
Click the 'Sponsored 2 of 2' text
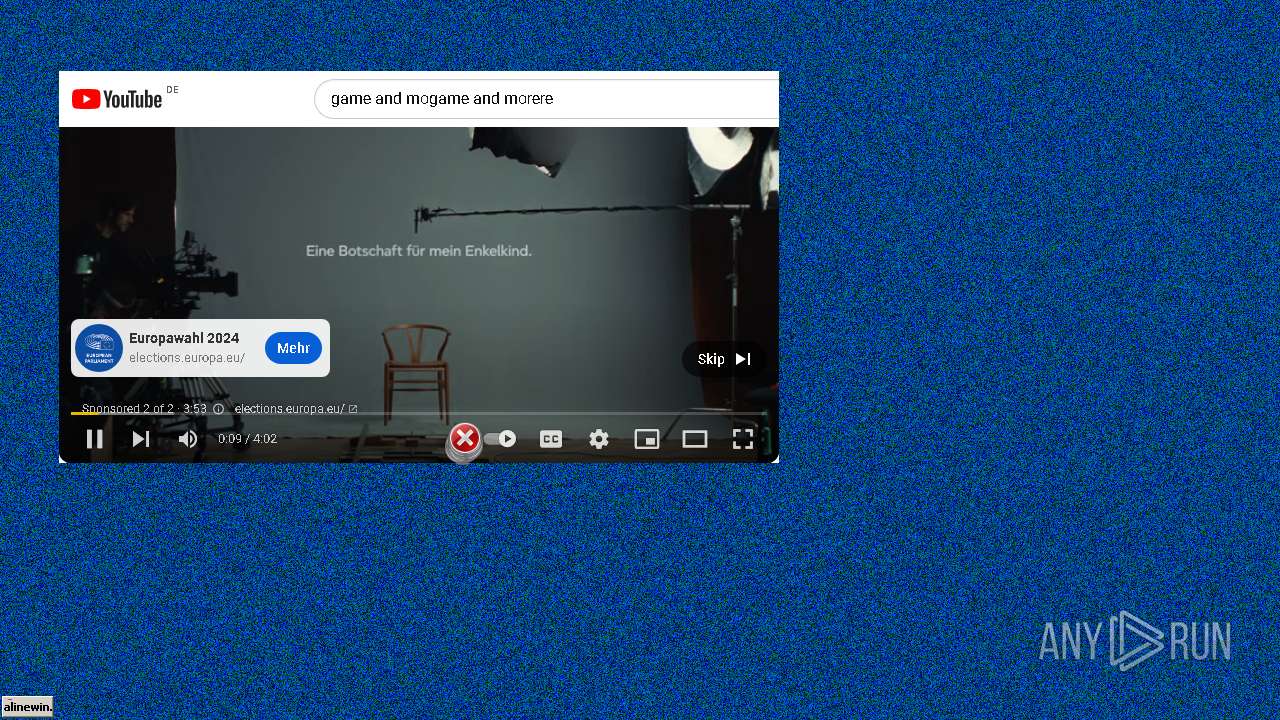click(128, 409)
